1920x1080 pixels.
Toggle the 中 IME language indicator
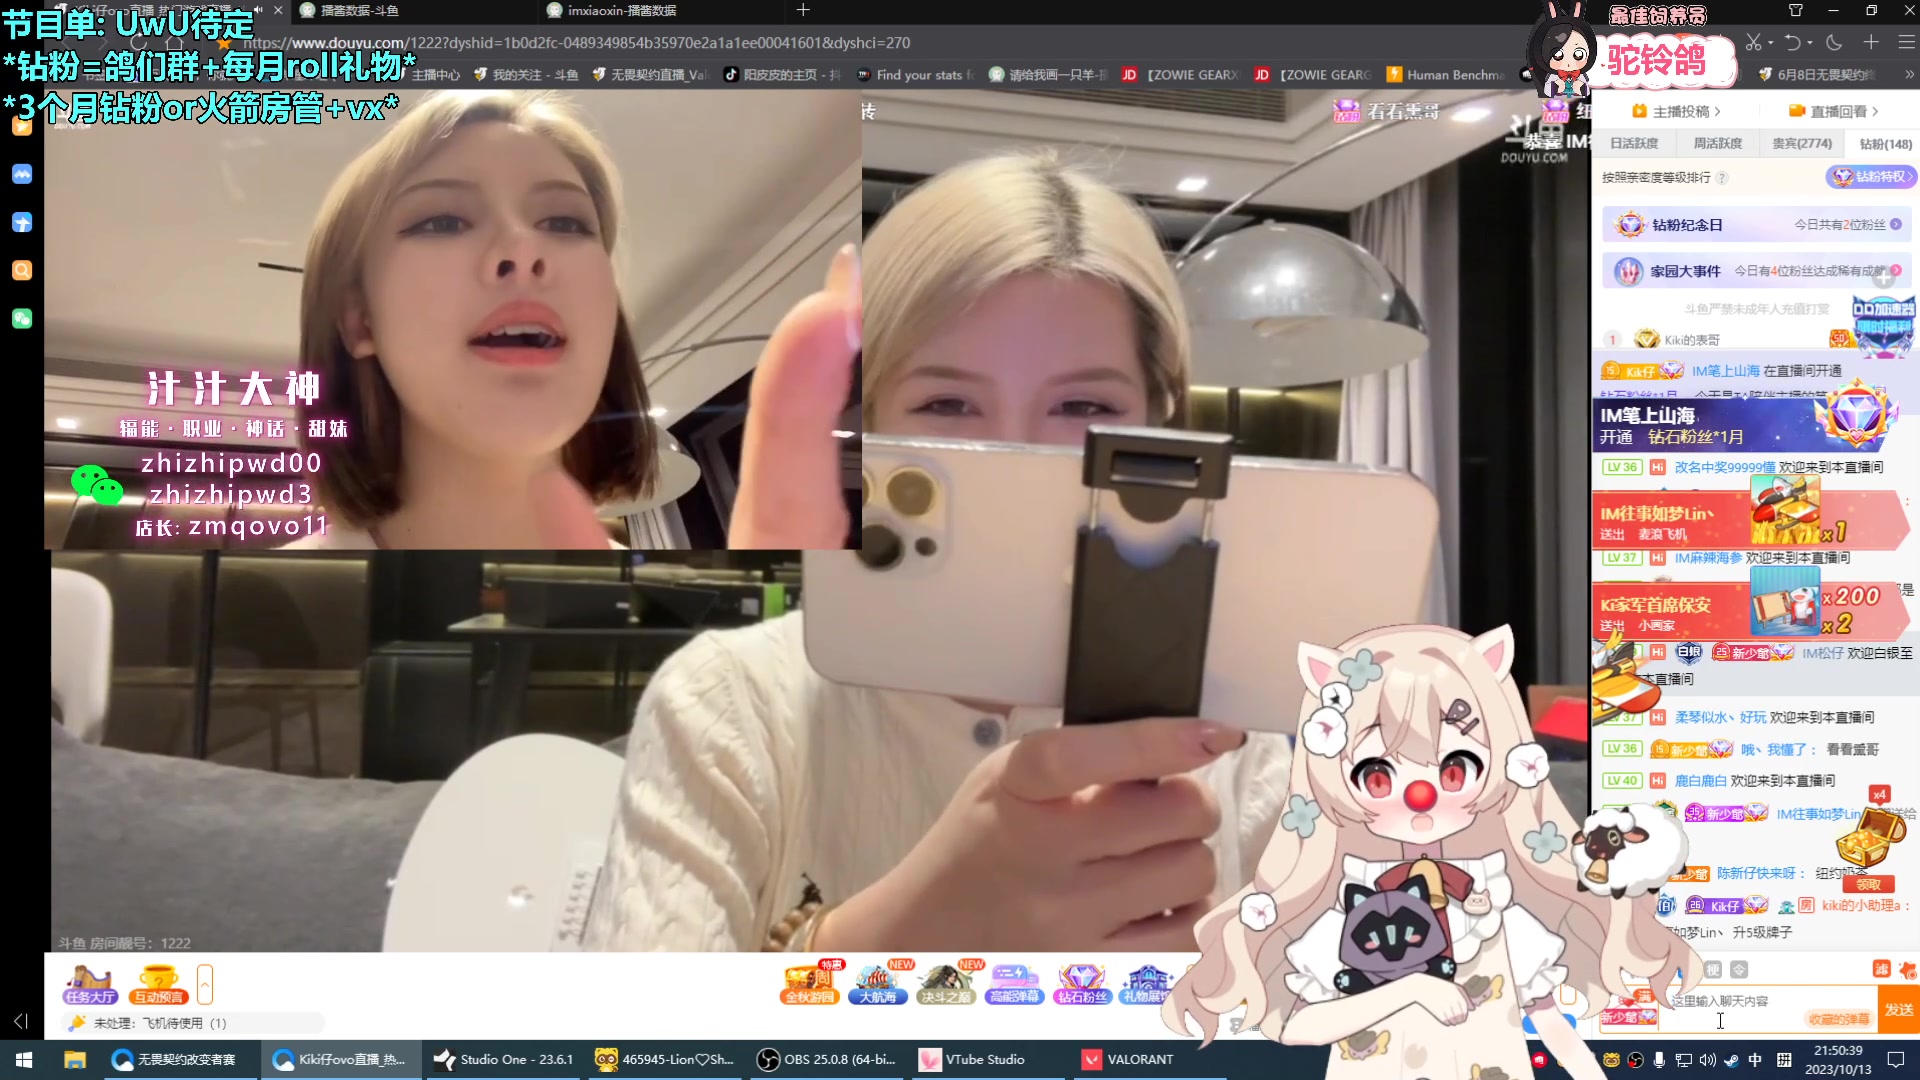pos(1755,1060)
